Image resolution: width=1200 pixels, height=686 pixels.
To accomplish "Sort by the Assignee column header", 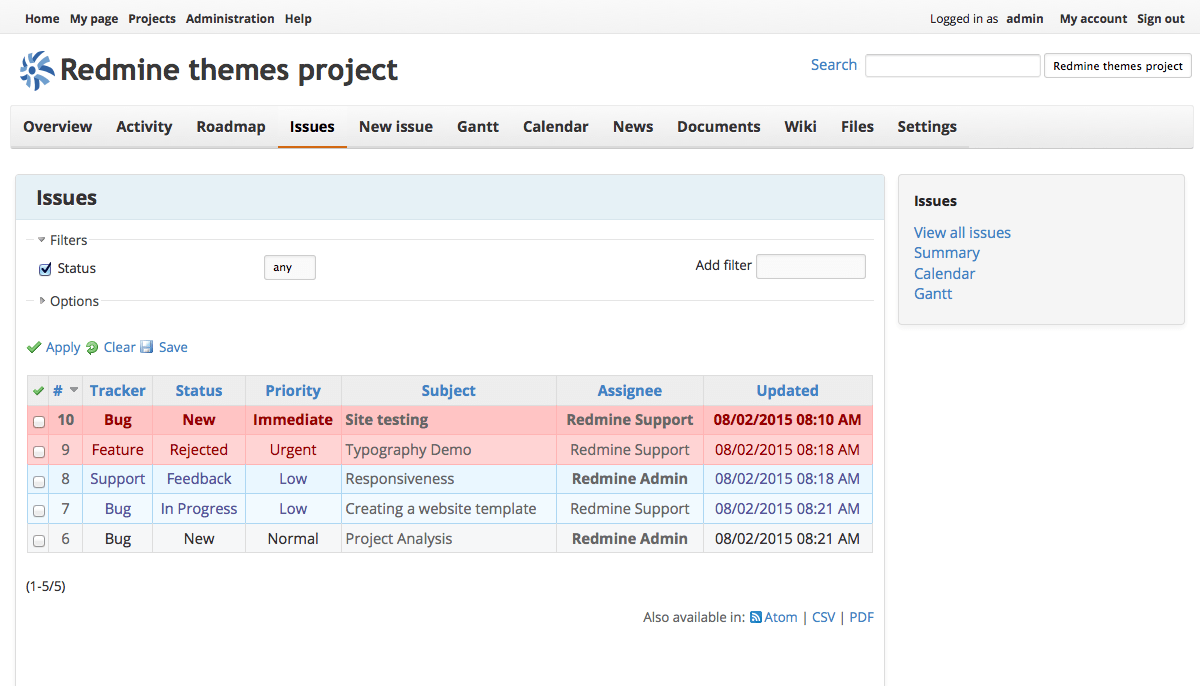I will [x=630, y=391].
